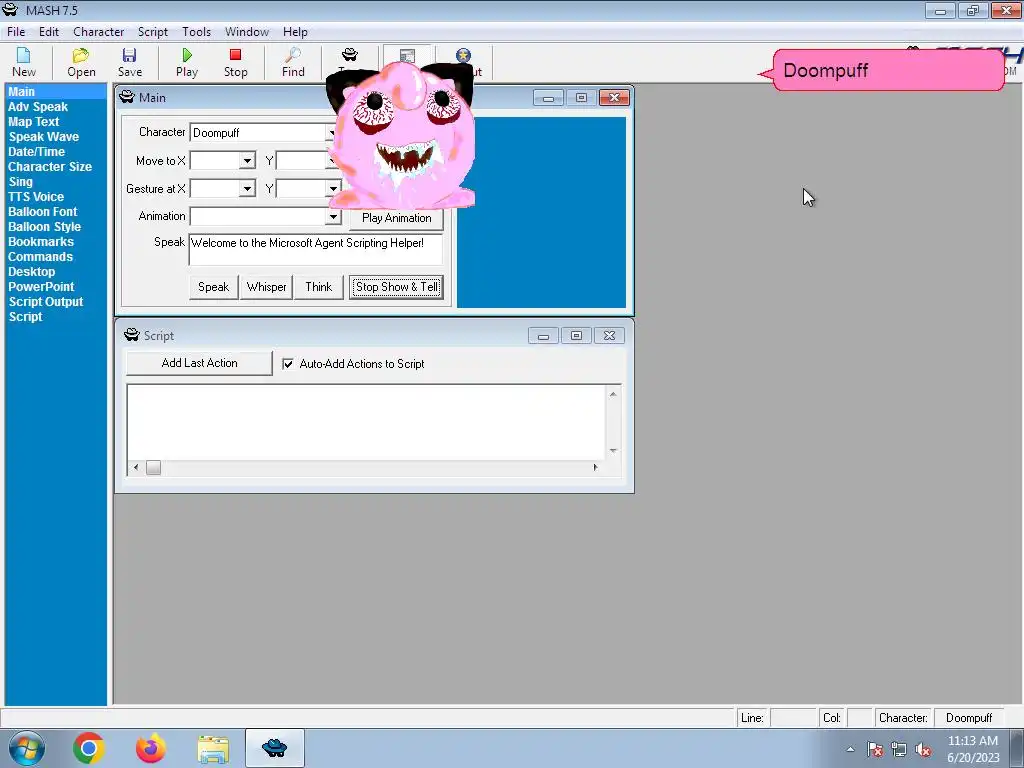1024x768 pixels.
Task: Open Windows Explorer from taskbar
Action: pyautogui.click(x=213, y=749)
